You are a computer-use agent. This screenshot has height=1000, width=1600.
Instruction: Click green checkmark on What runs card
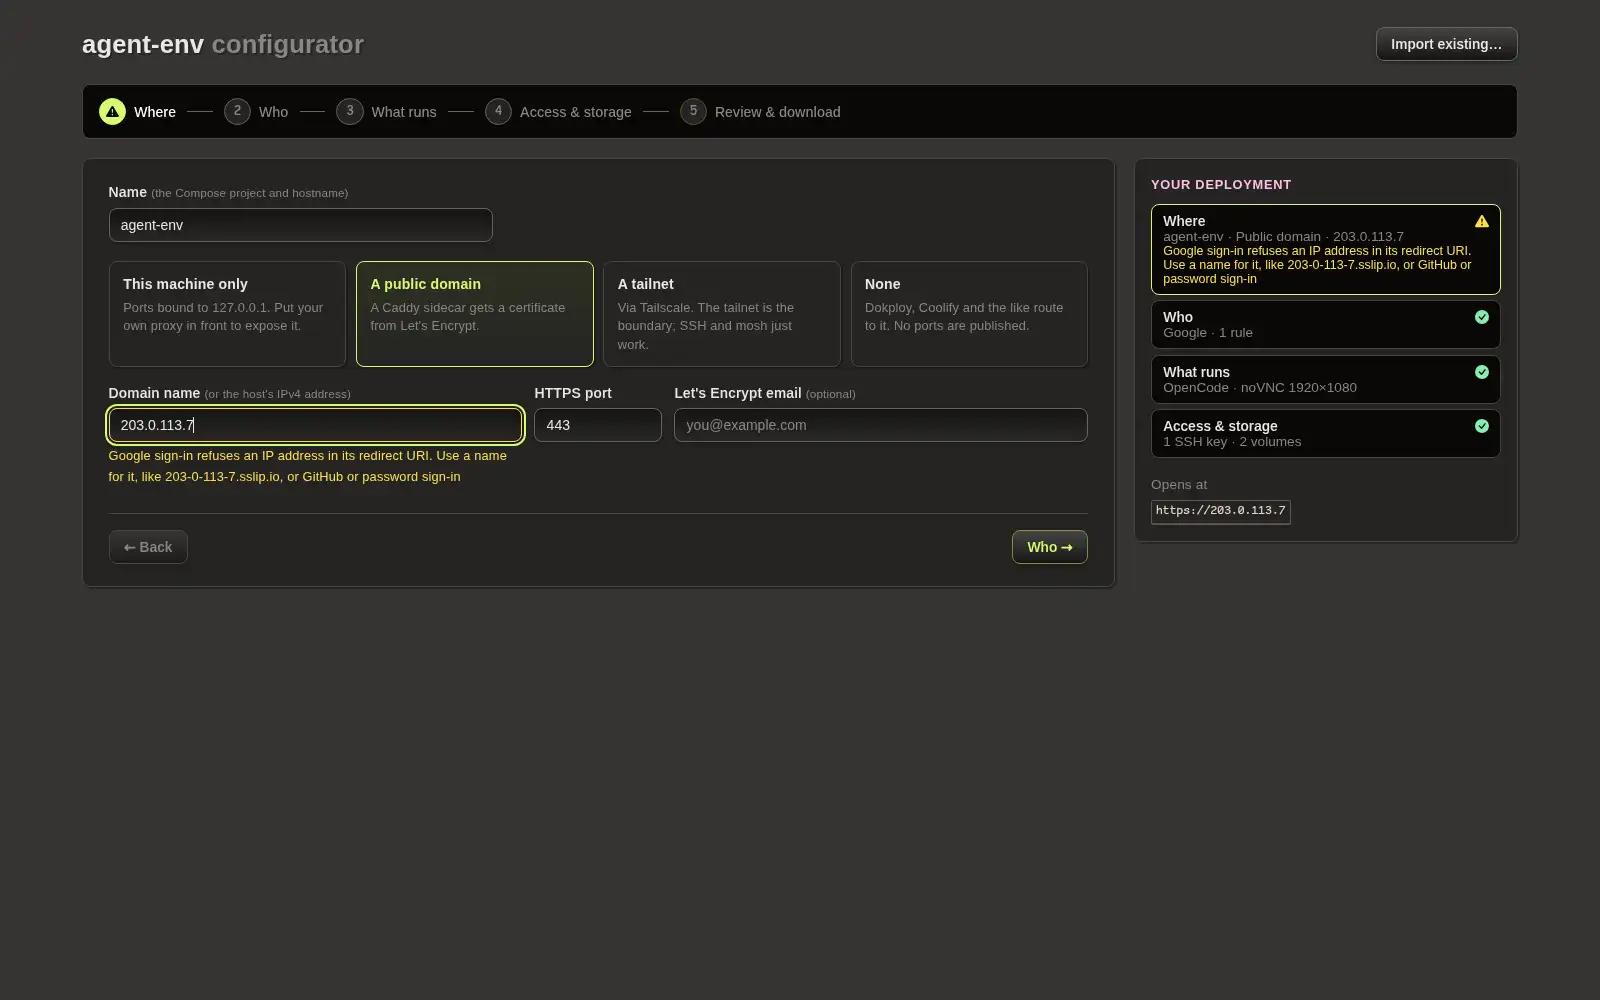pos(1482,372)
